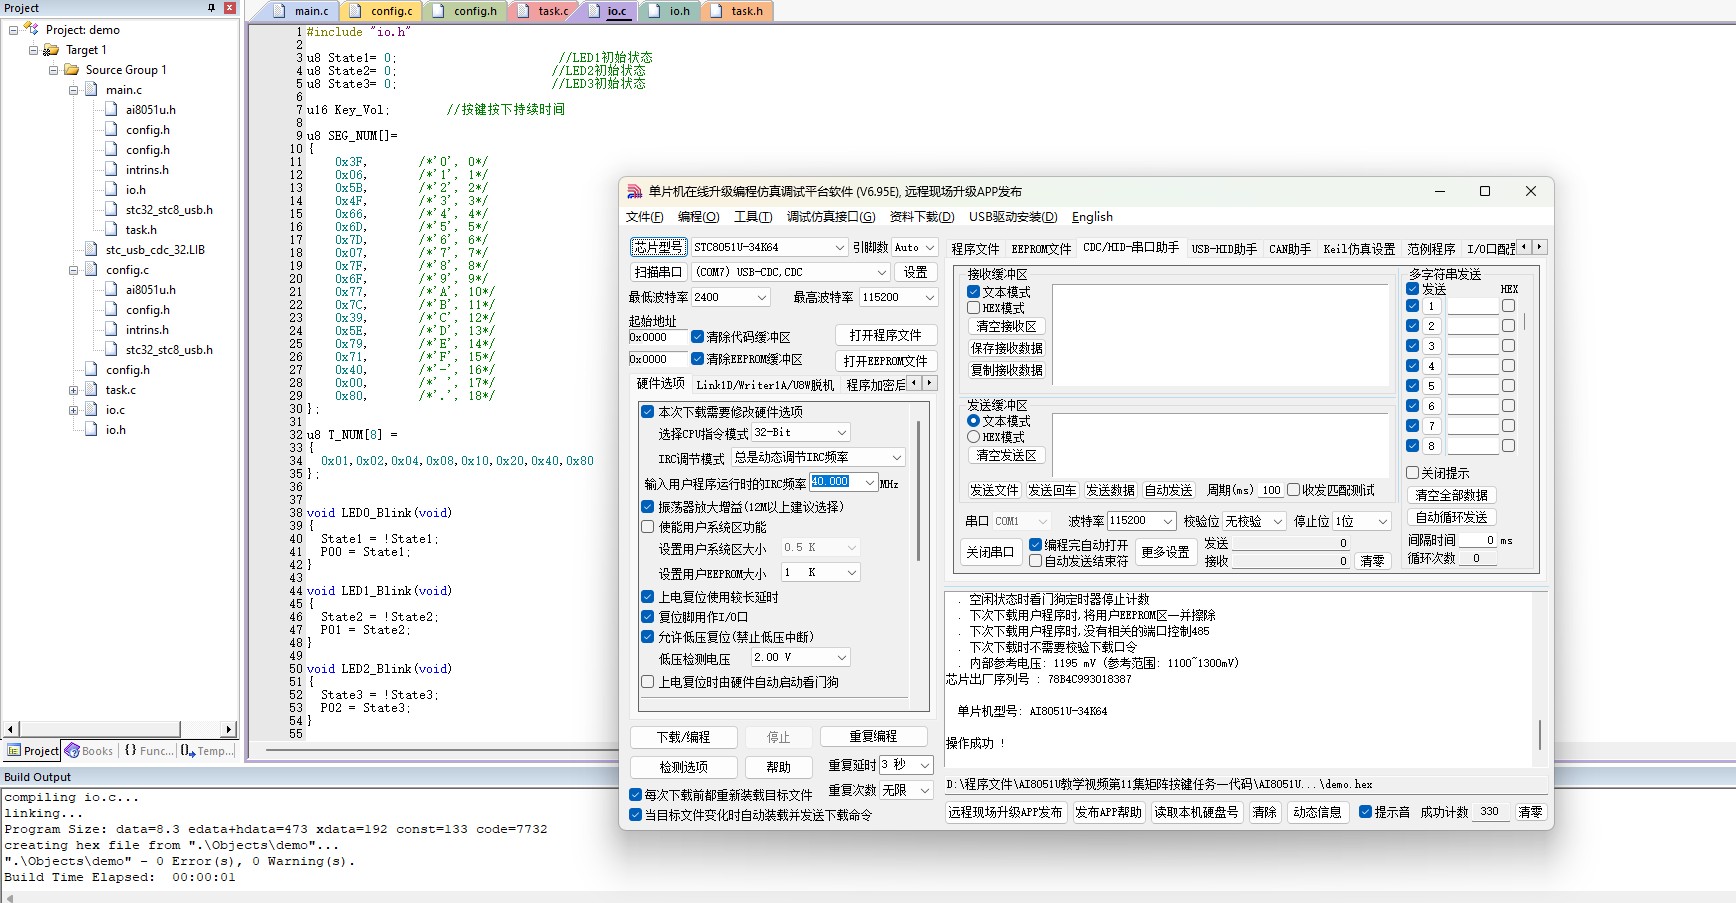Click right scroll arrow in Project panel
This screenshot has width=1736, height=903.
coord(229,730)
